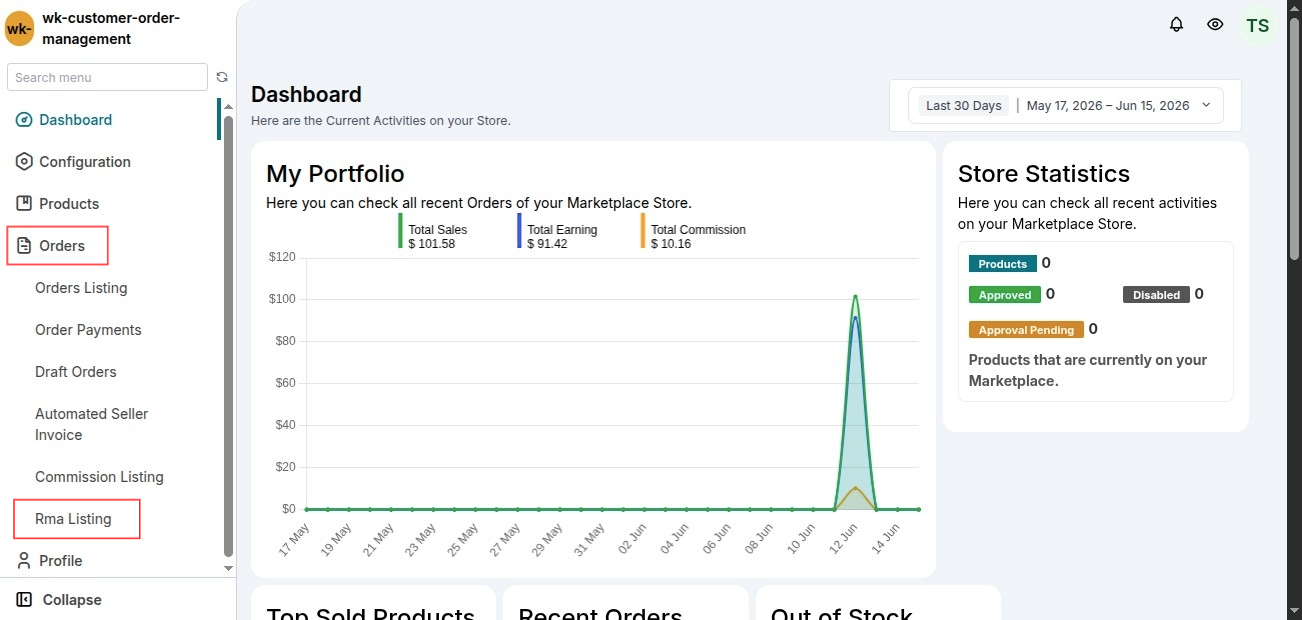Click the refresh icon beside search menu
The image size is (1302, 620).
(x=222, y=77)
